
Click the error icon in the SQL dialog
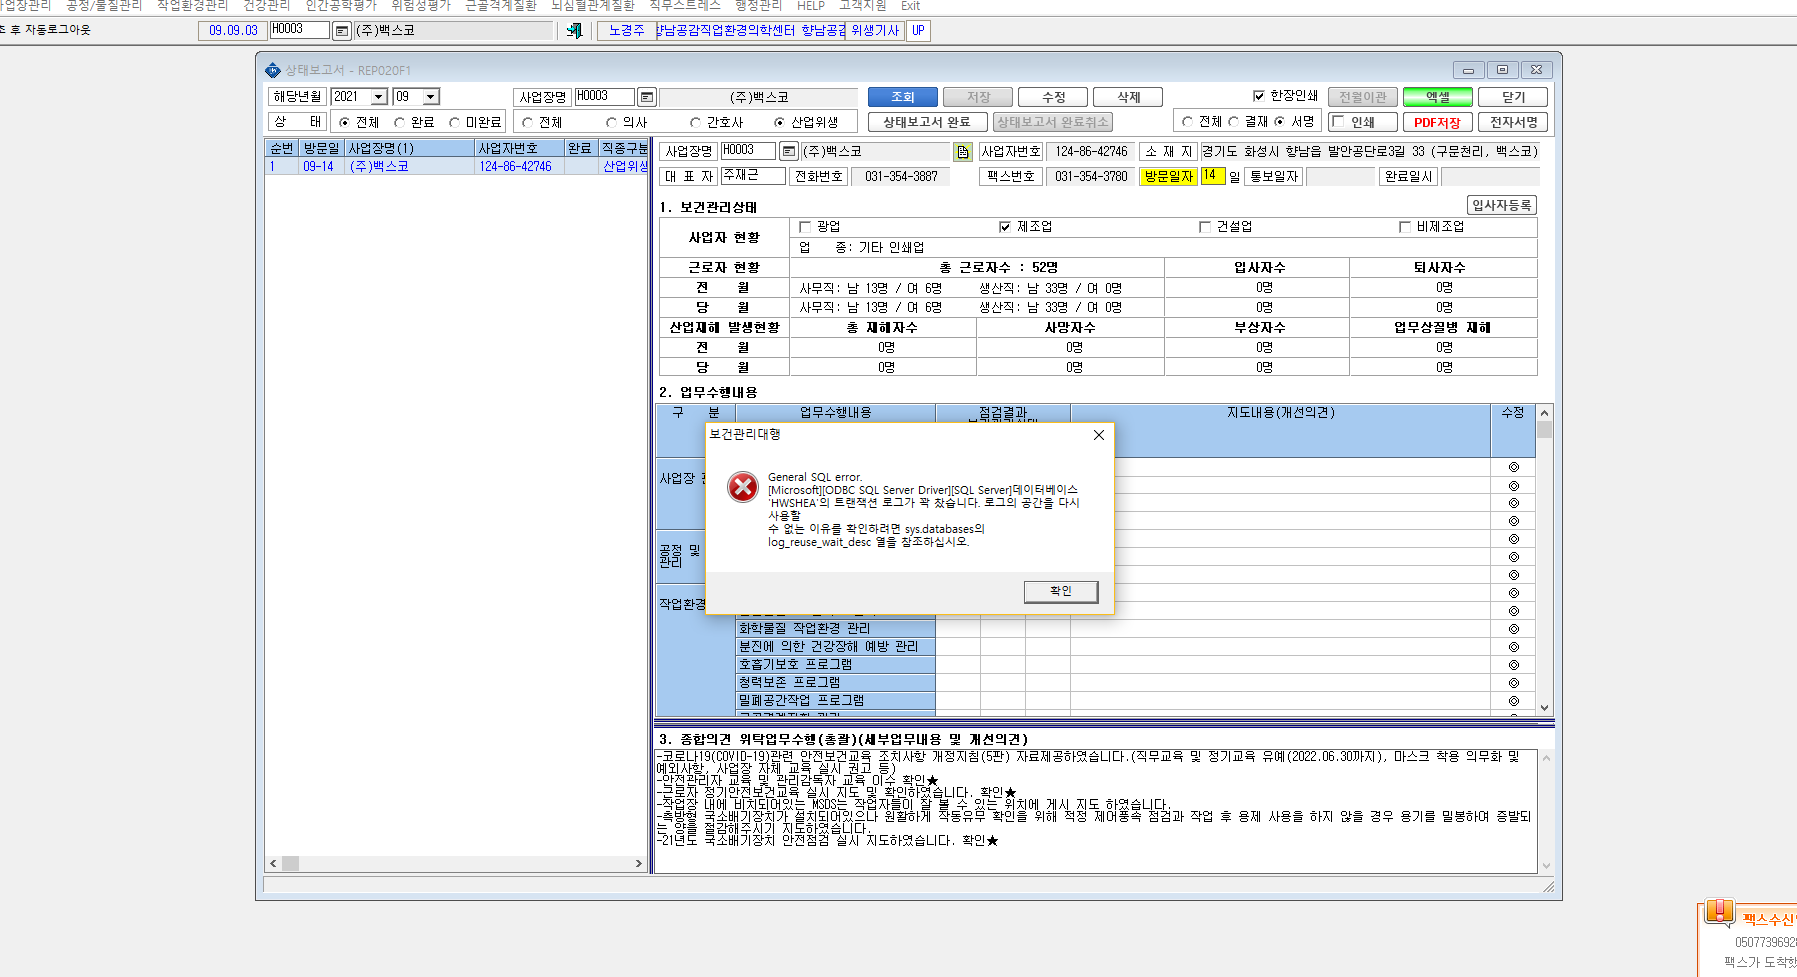click(x=742, y=487)
